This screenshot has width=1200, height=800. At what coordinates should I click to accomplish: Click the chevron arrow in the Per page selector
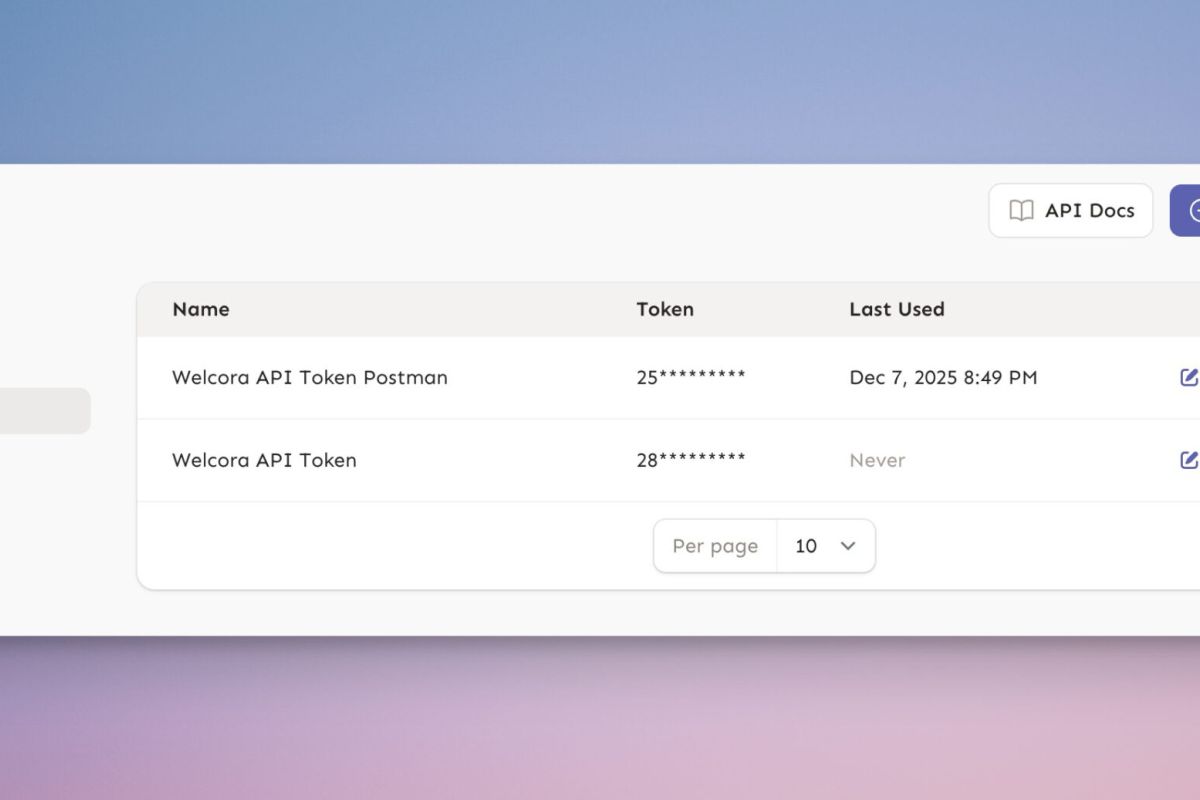click(x=848, y=546)
